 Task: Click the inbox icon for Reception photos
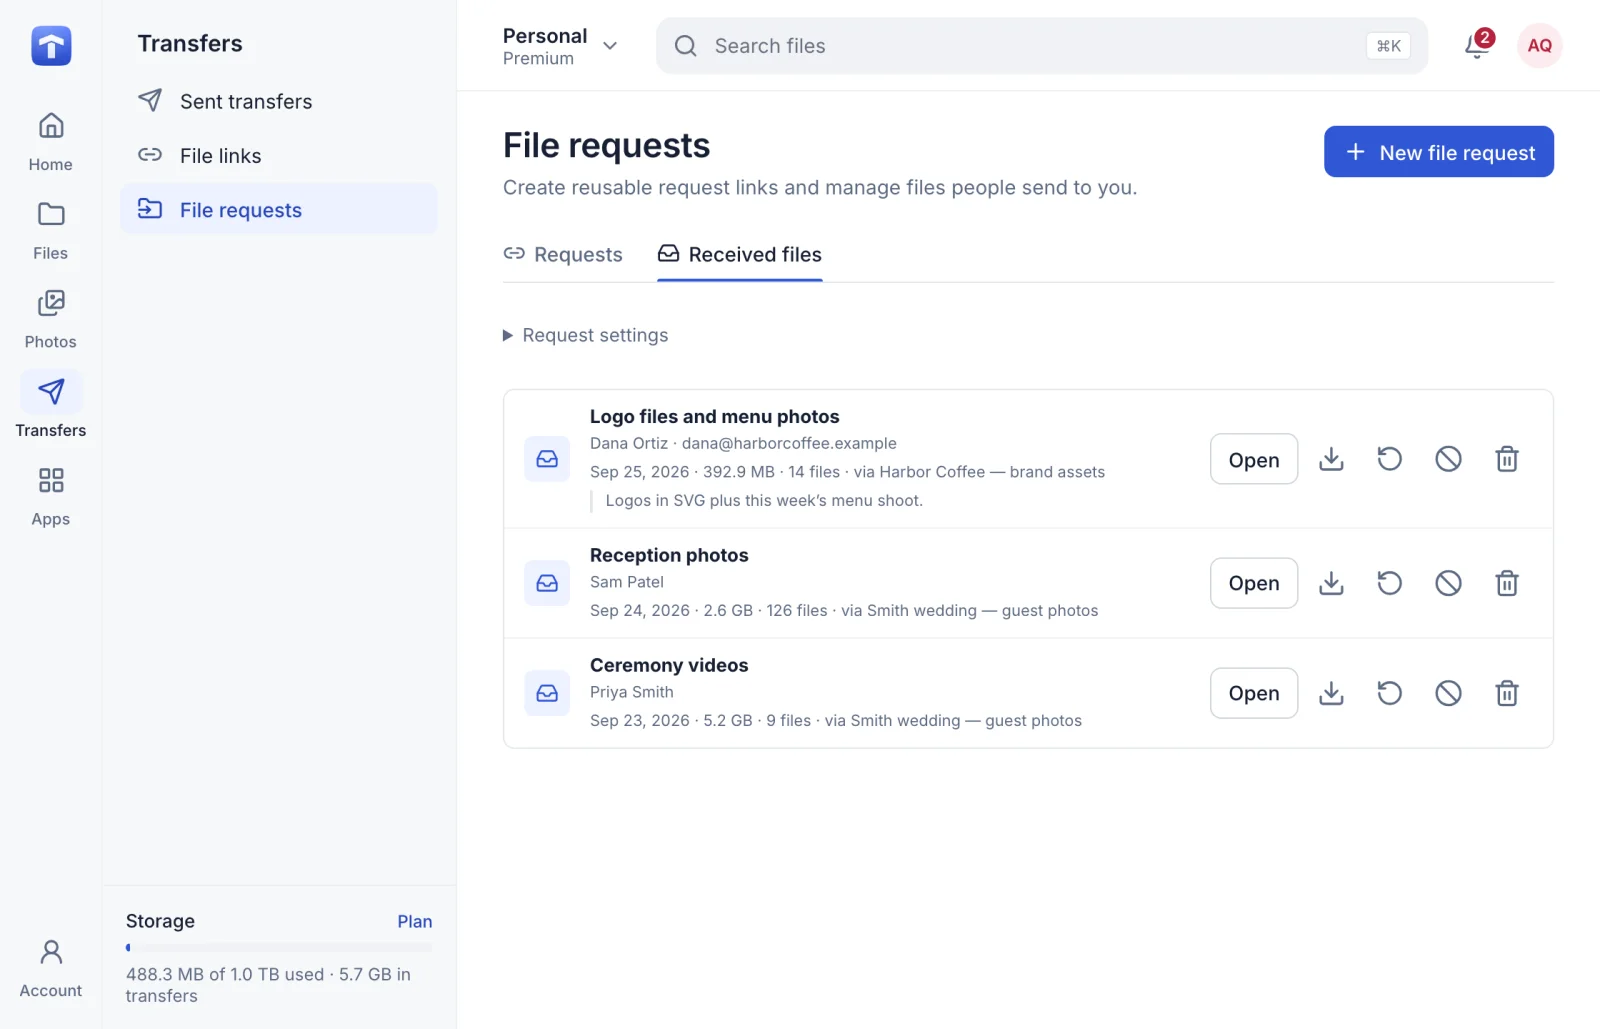(547, 583)
